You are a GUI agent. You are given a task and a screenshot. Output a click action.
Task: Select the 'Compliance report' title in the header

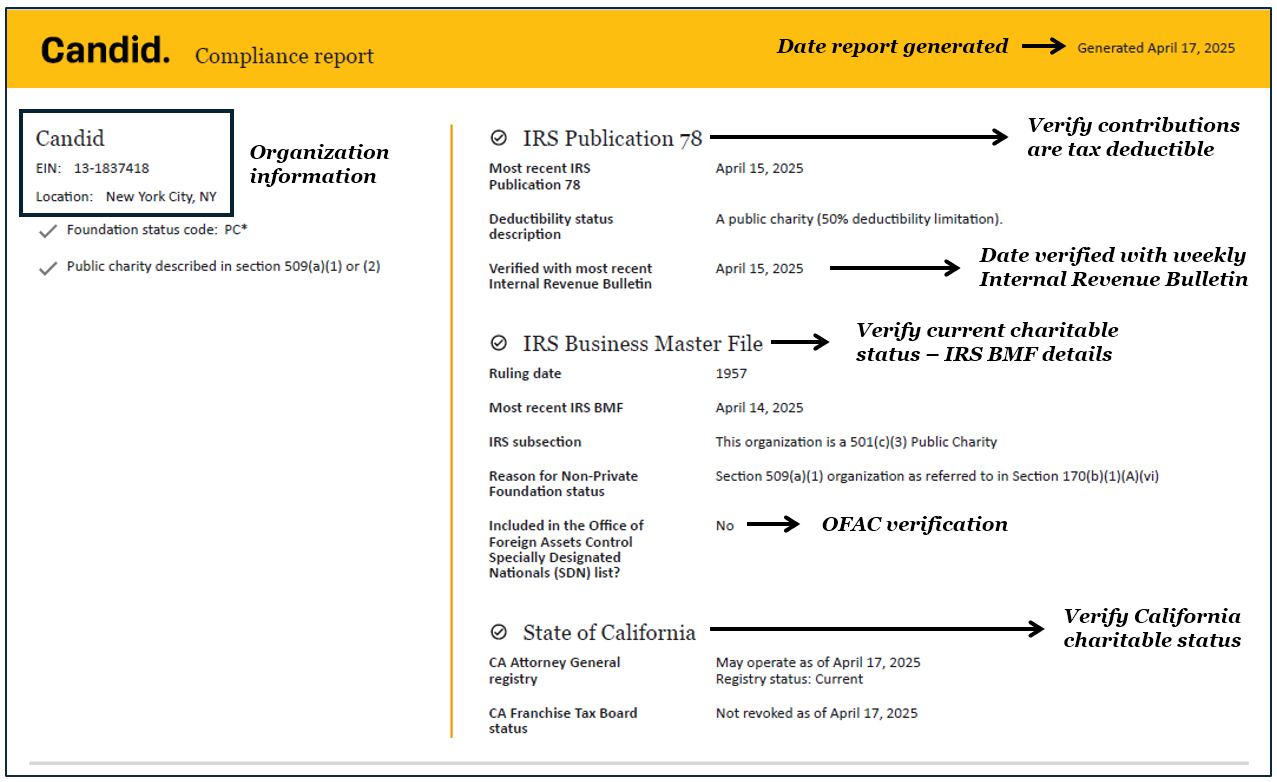click(x=284, y=56)
